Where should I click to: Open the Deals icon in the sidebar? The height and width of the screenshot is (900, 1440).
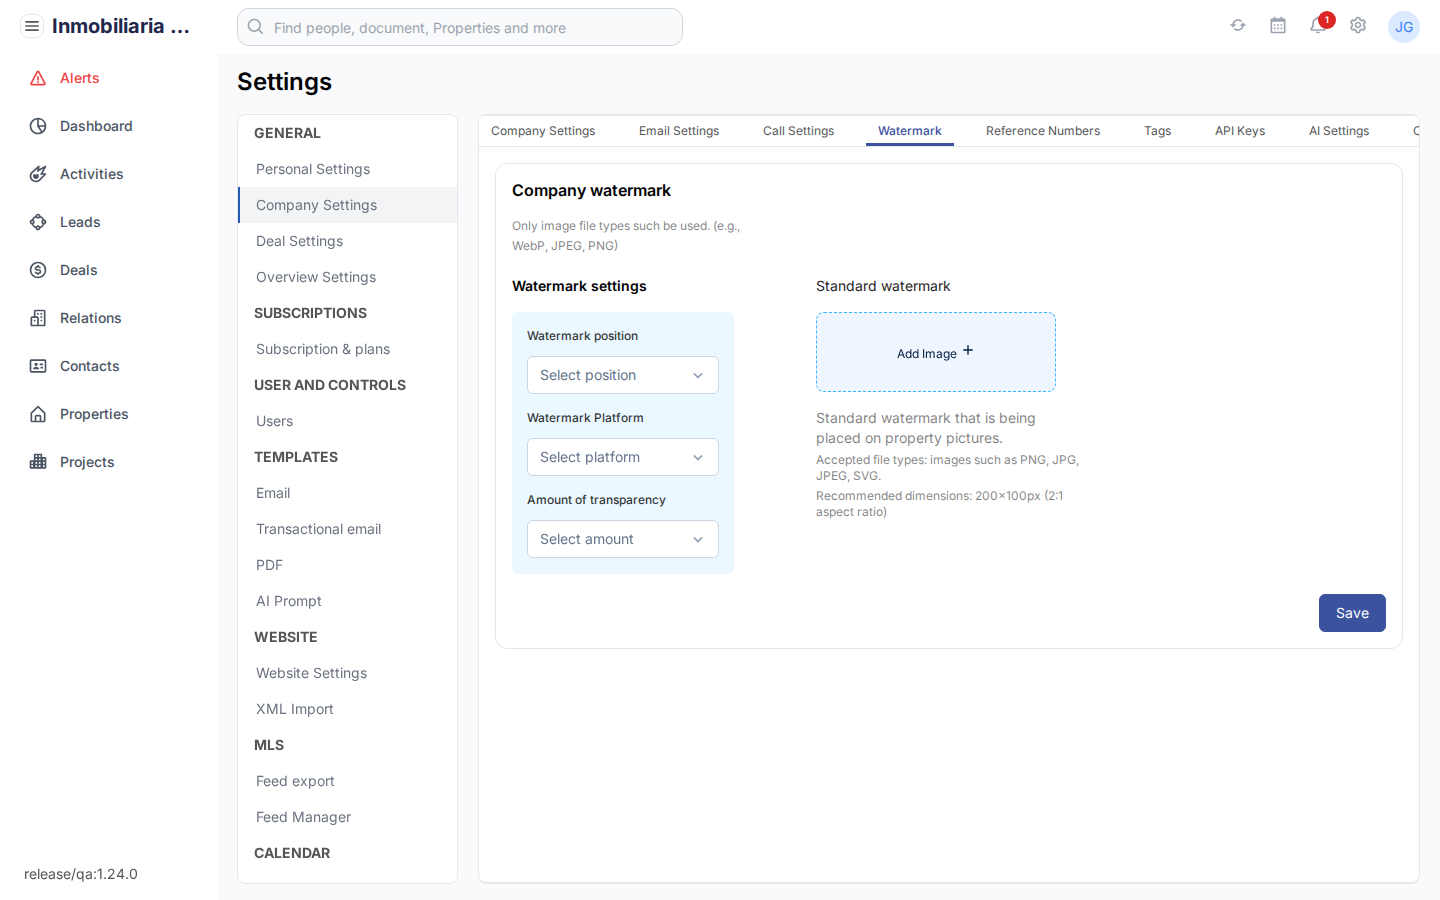click(x=38, y=270)
